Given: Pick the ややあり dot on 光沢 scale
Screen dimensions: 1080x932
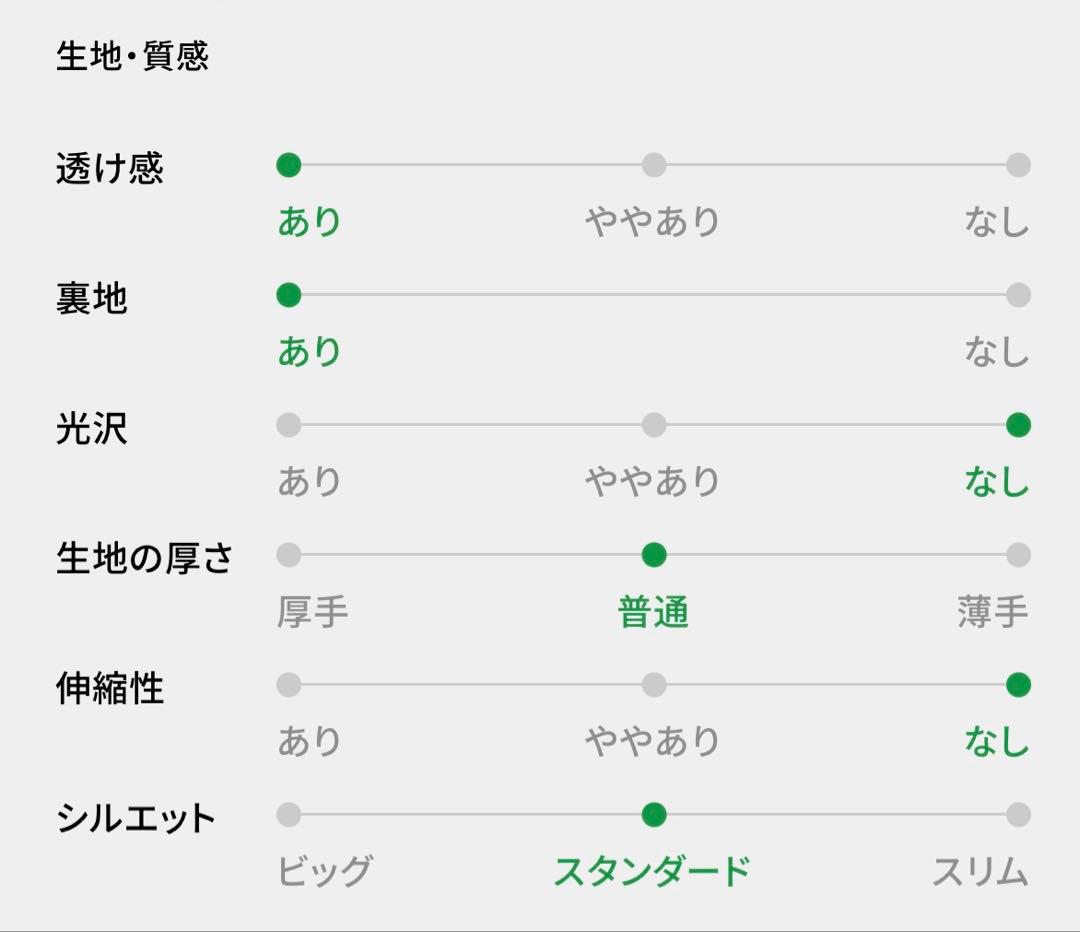Looking at the screenshot, I should coord(654,425).
